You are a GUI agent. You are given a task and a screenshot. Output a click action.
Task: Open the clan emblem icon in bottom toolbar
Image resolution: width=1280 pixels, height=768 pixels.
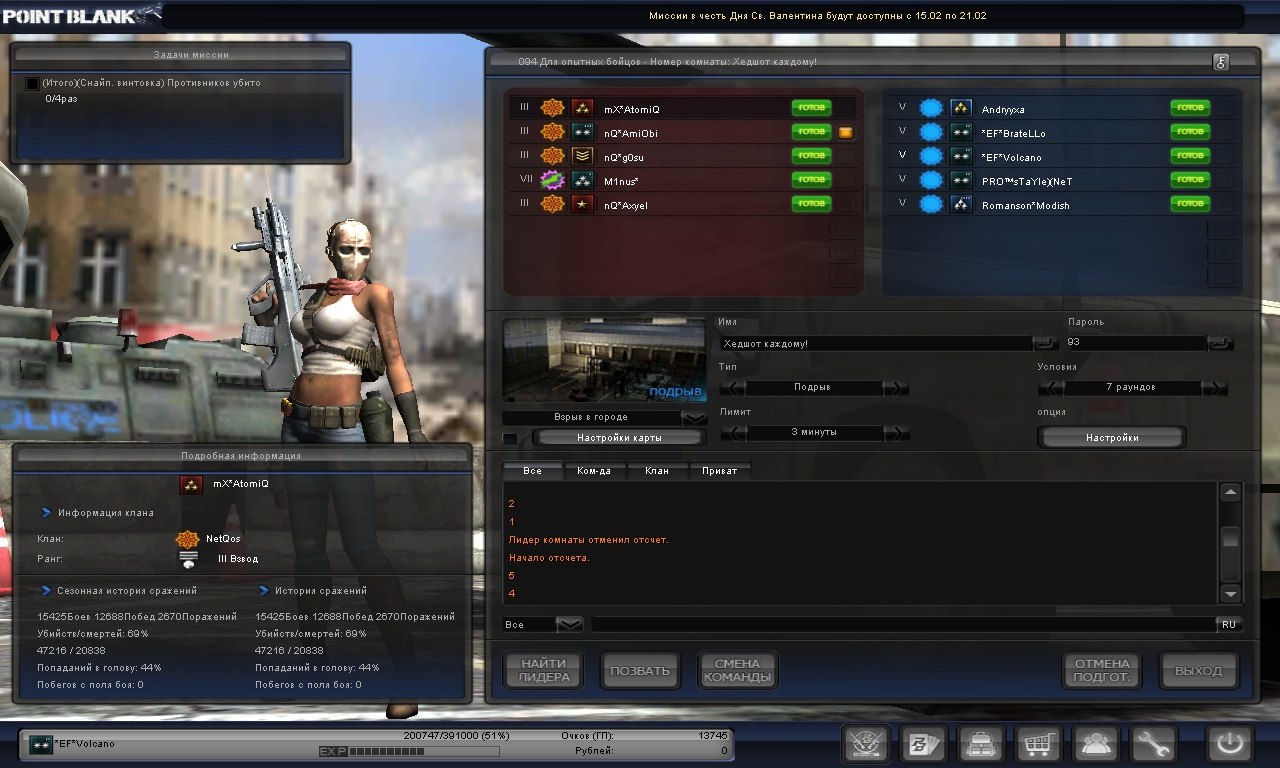(x=866, y=744)
